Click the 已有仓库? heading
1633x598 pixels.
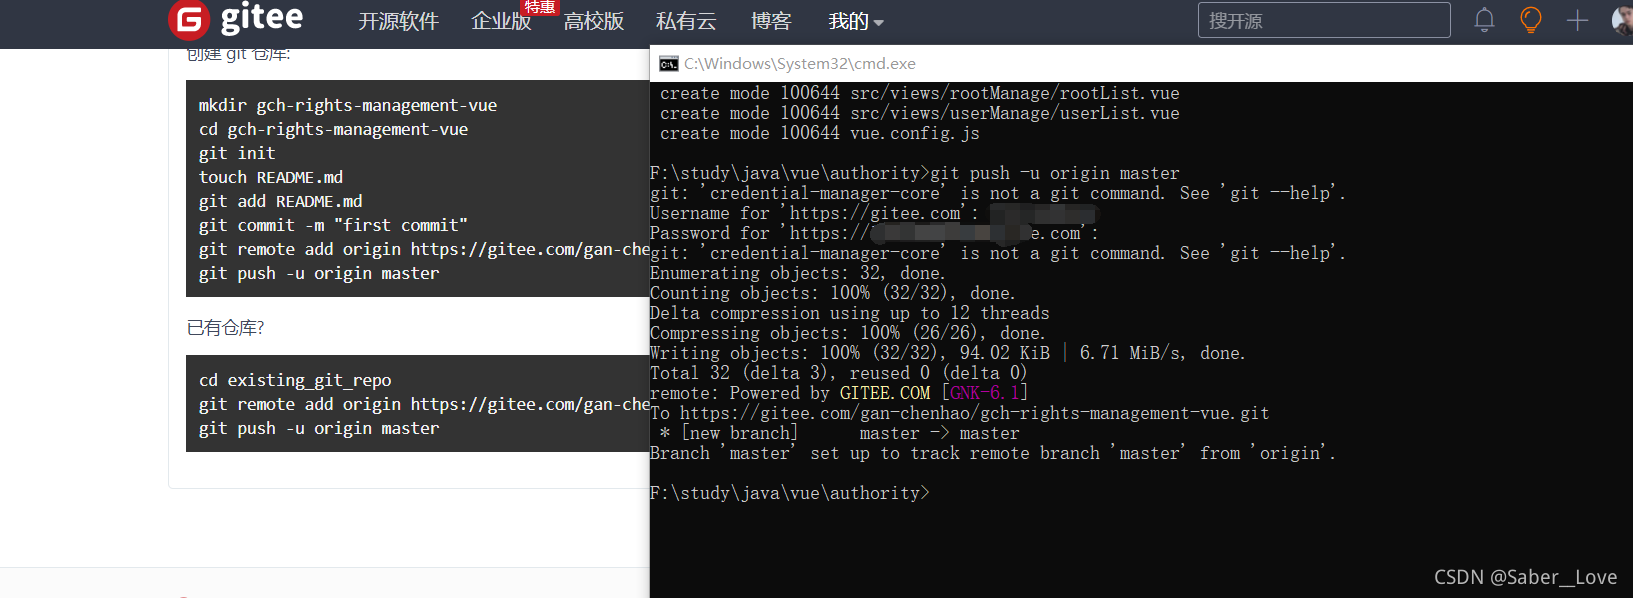226,328
